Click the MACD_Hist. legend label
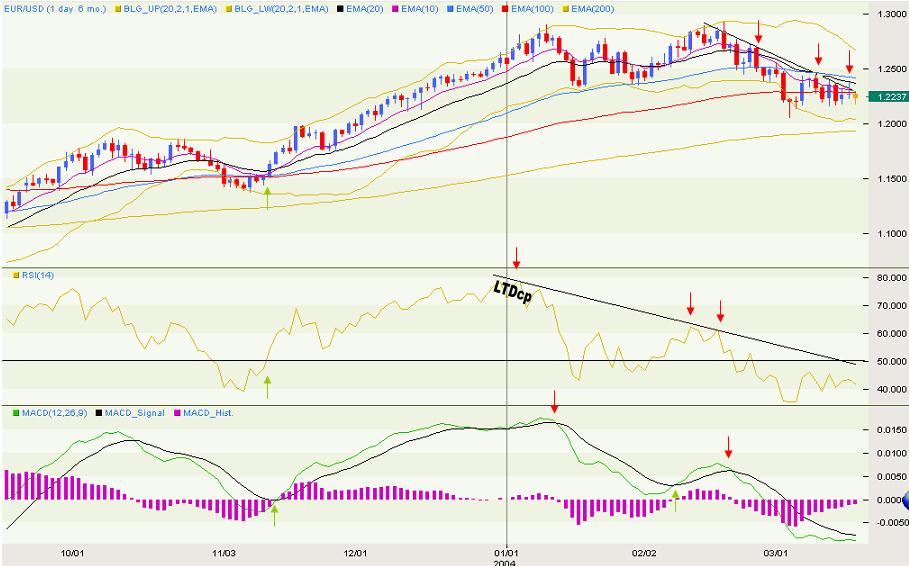 [208, 413]
